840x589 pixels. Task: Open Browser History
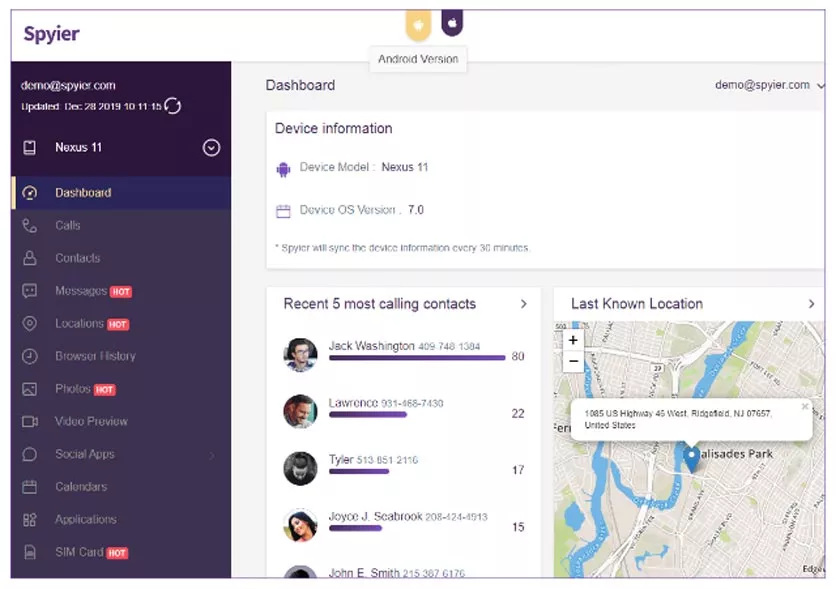coord(95,356)
